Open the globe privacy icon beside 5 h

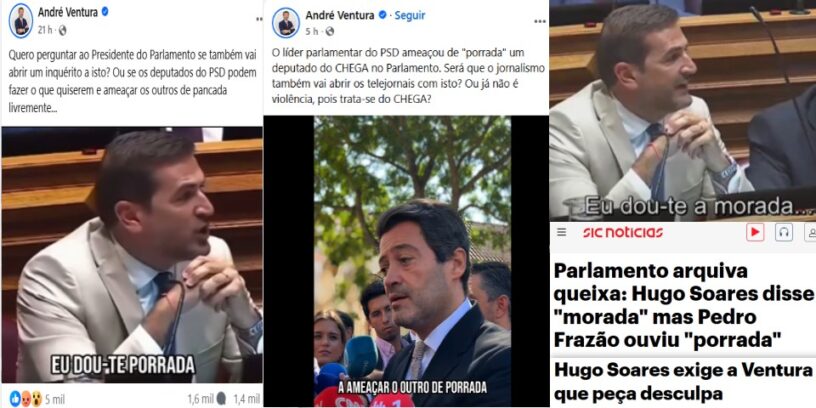point(329,32)
